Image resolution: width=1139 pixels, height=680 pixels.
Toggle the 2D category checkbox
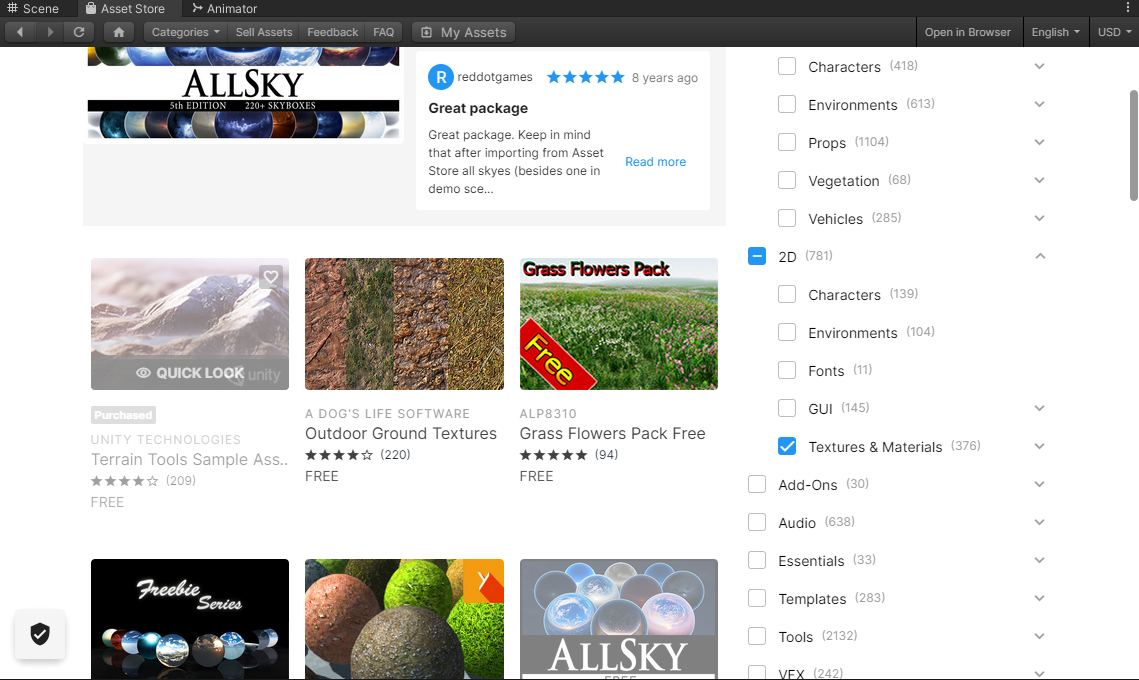(x=757, y=256)
